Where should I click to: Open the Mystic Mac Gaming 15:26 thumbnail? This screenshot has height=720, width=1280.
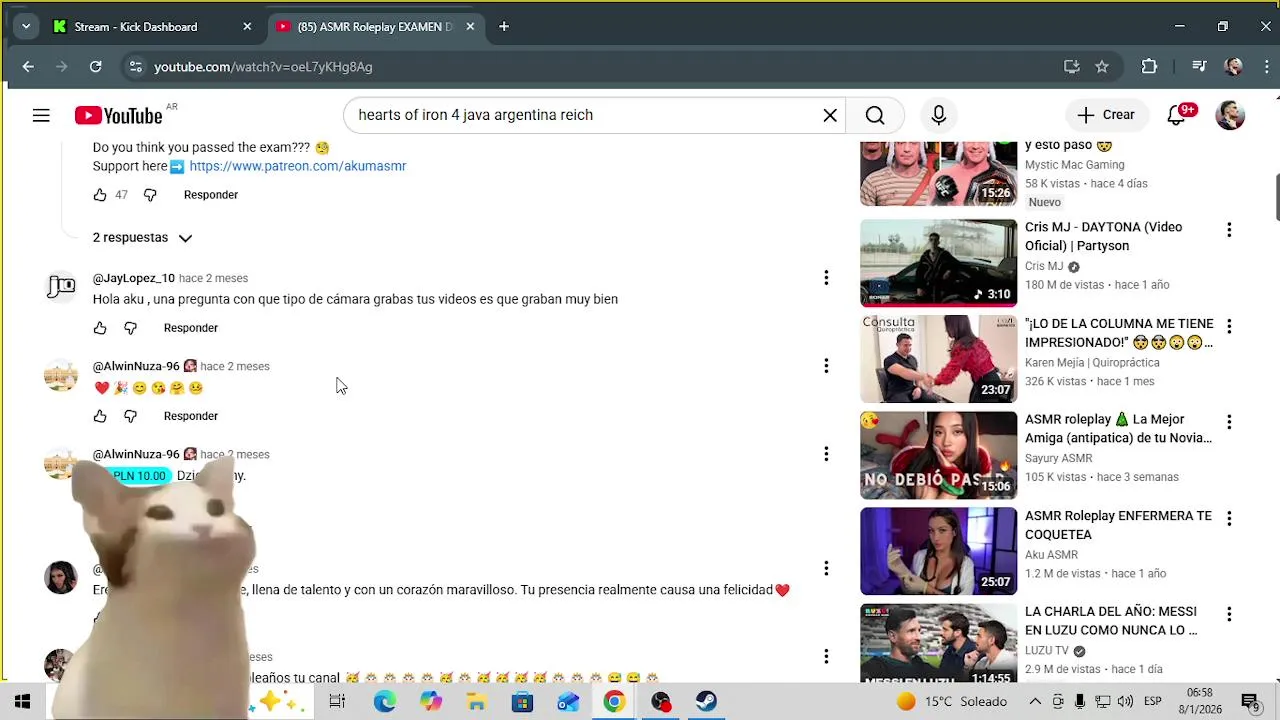[938, 173]
